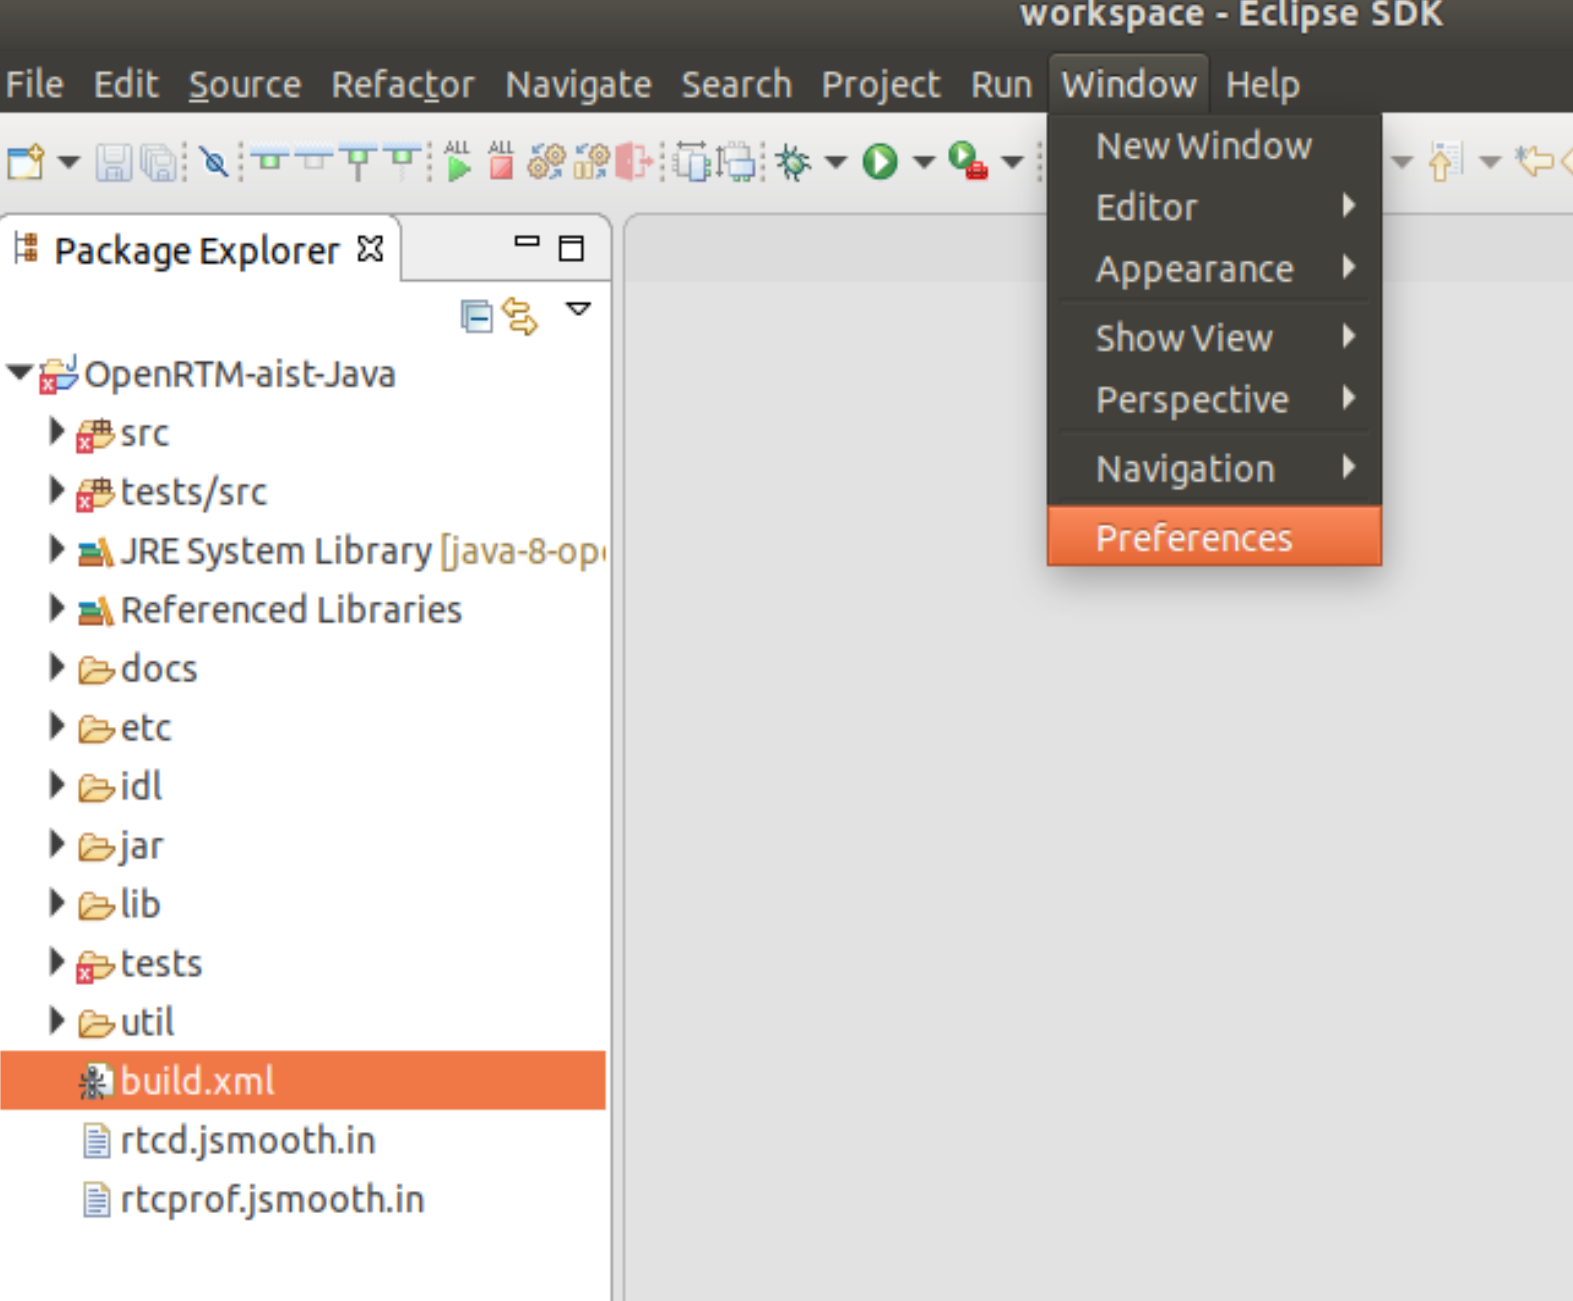Open the Show View submenu
This screenshot has width=1573, height=1301.
coord(1214,337)
